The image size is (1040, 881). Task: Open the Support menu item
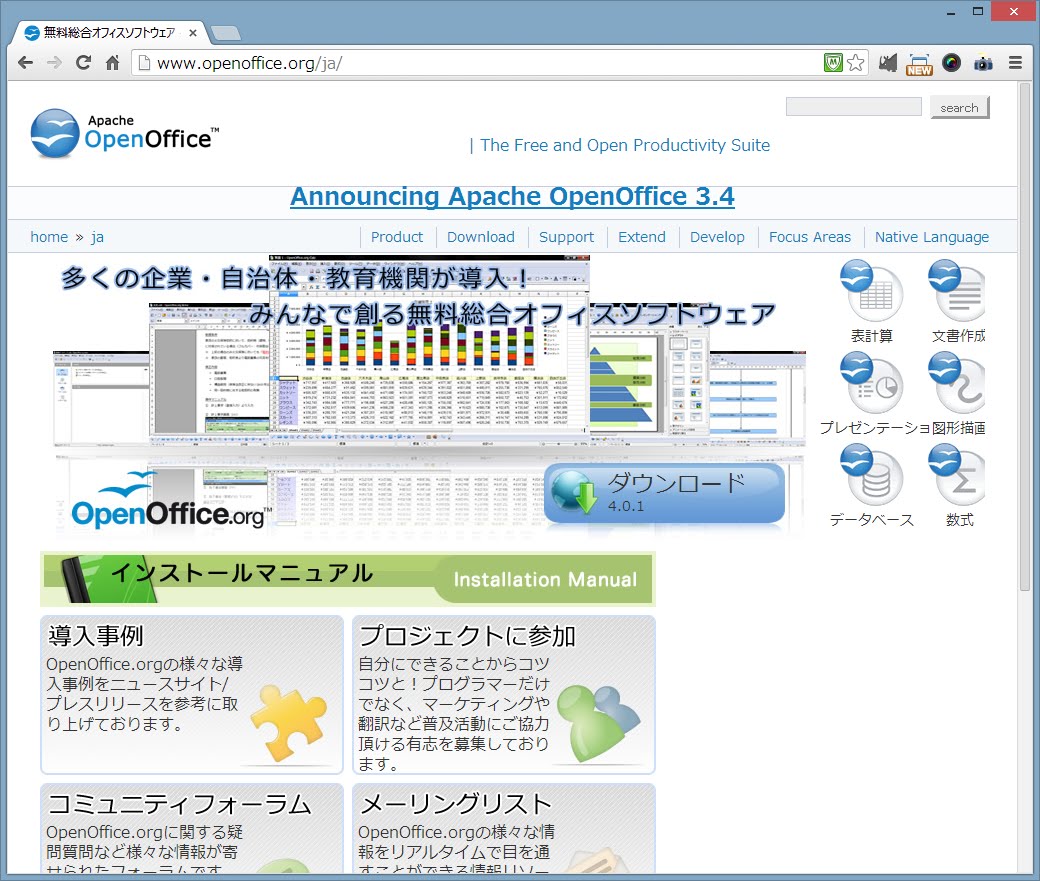pos(566,237)
